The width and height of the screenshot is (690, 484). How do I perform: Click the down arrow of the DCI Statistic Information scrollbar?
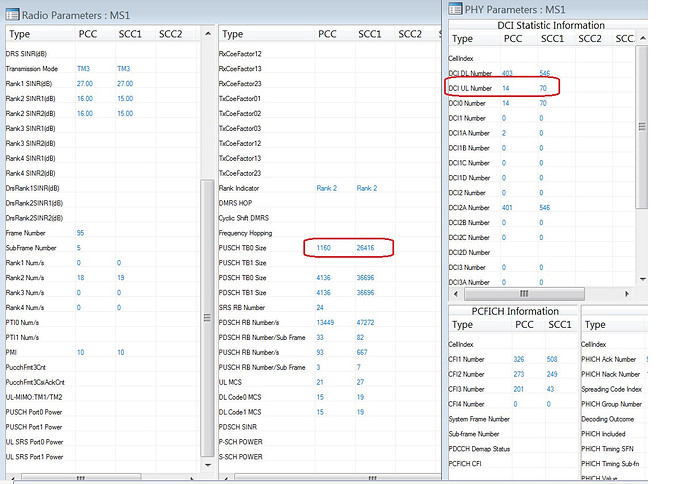click(x=643, y=279)
